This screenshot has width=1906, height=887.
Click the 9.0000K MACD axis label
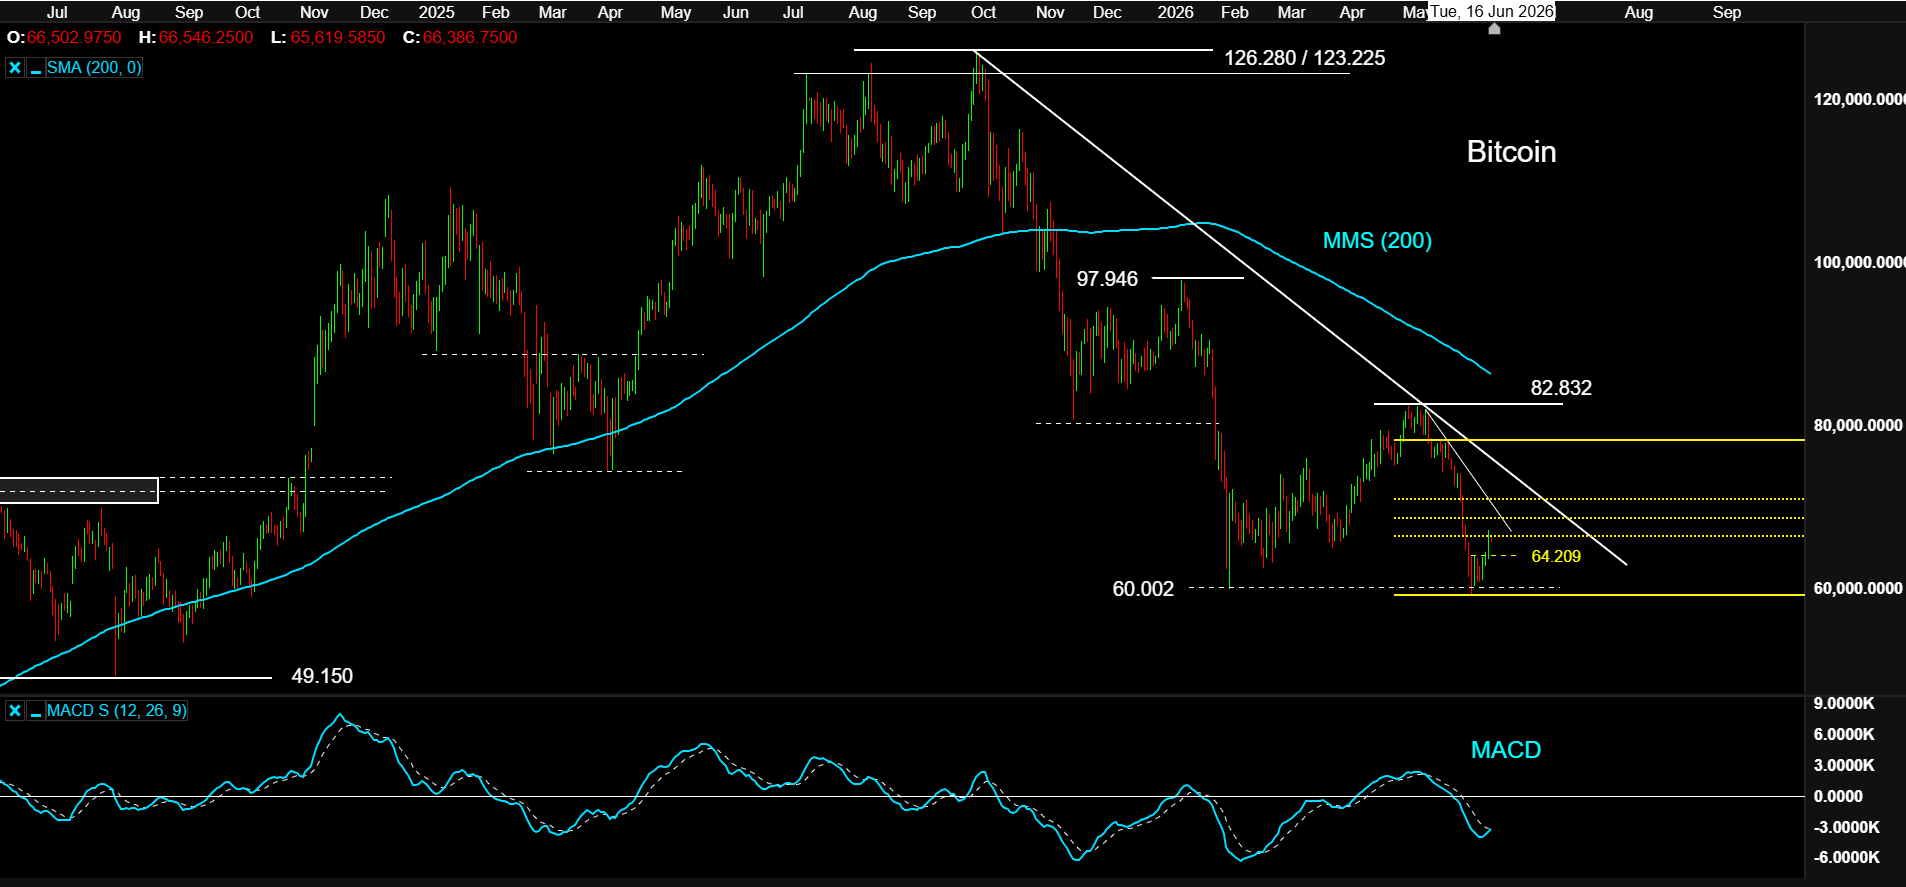[x=1844, y=704]
